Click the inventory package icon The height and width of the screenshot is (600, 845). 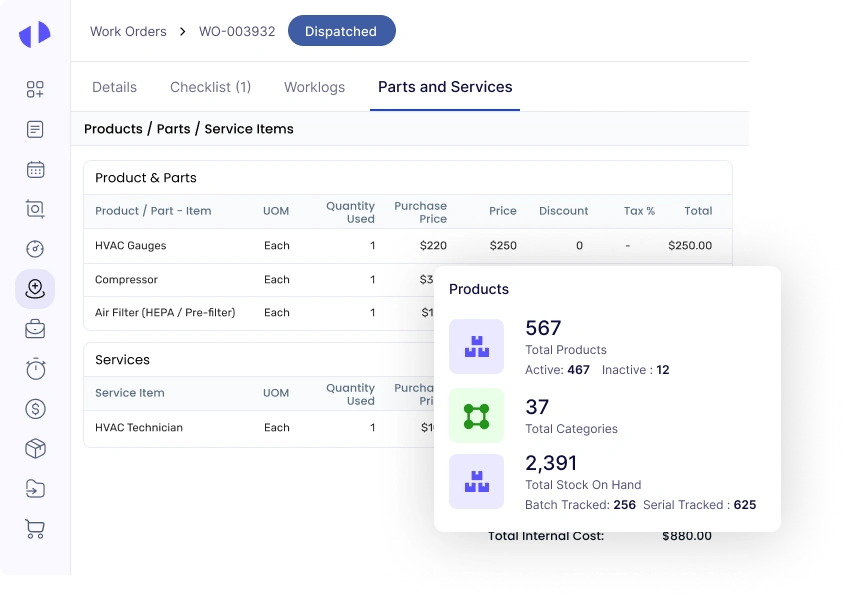35,449
